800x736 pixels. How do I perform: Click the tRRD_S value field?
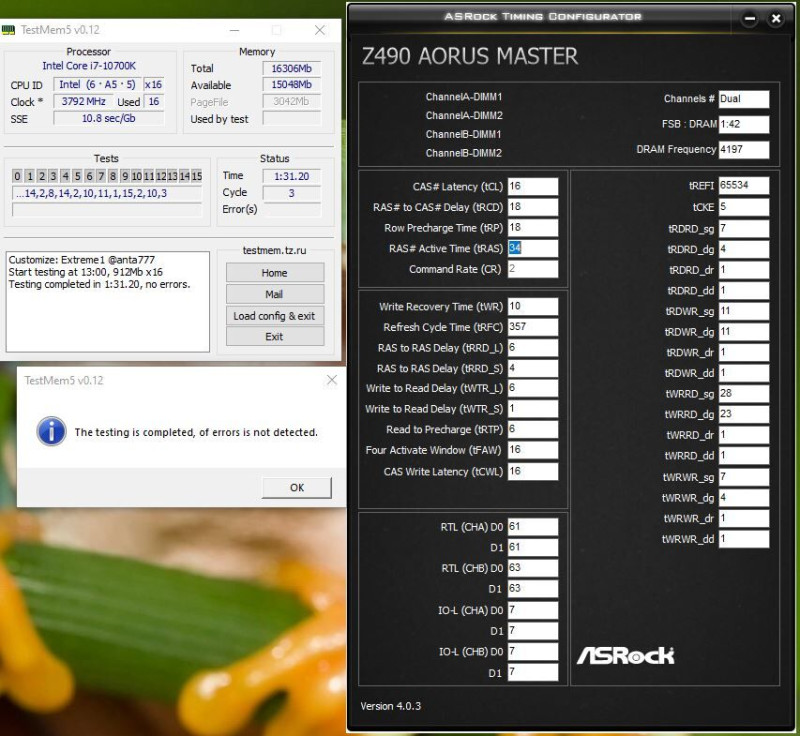coord(533,368)
